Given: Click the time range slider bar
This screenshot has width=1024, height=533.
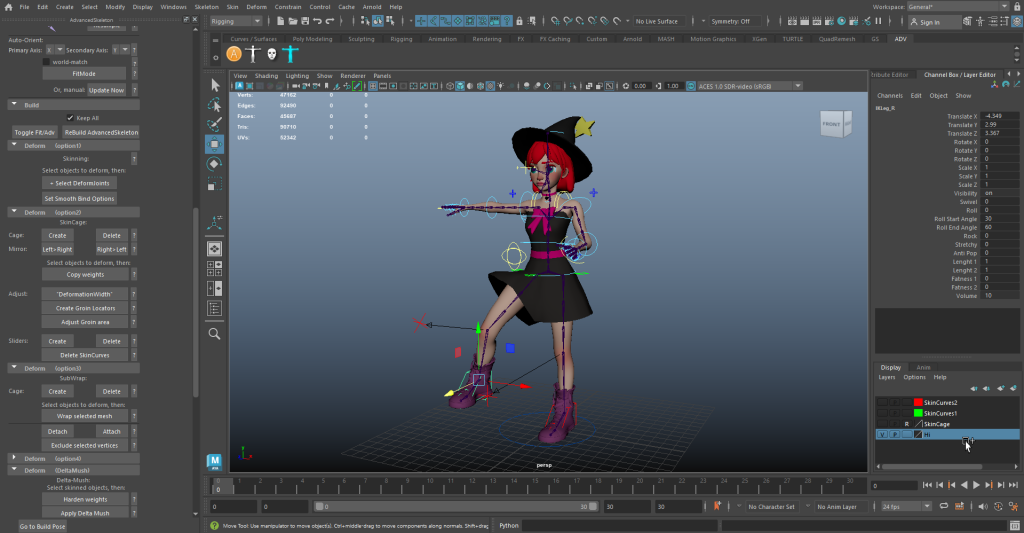Looking at the screenshot, I should 456,506.
